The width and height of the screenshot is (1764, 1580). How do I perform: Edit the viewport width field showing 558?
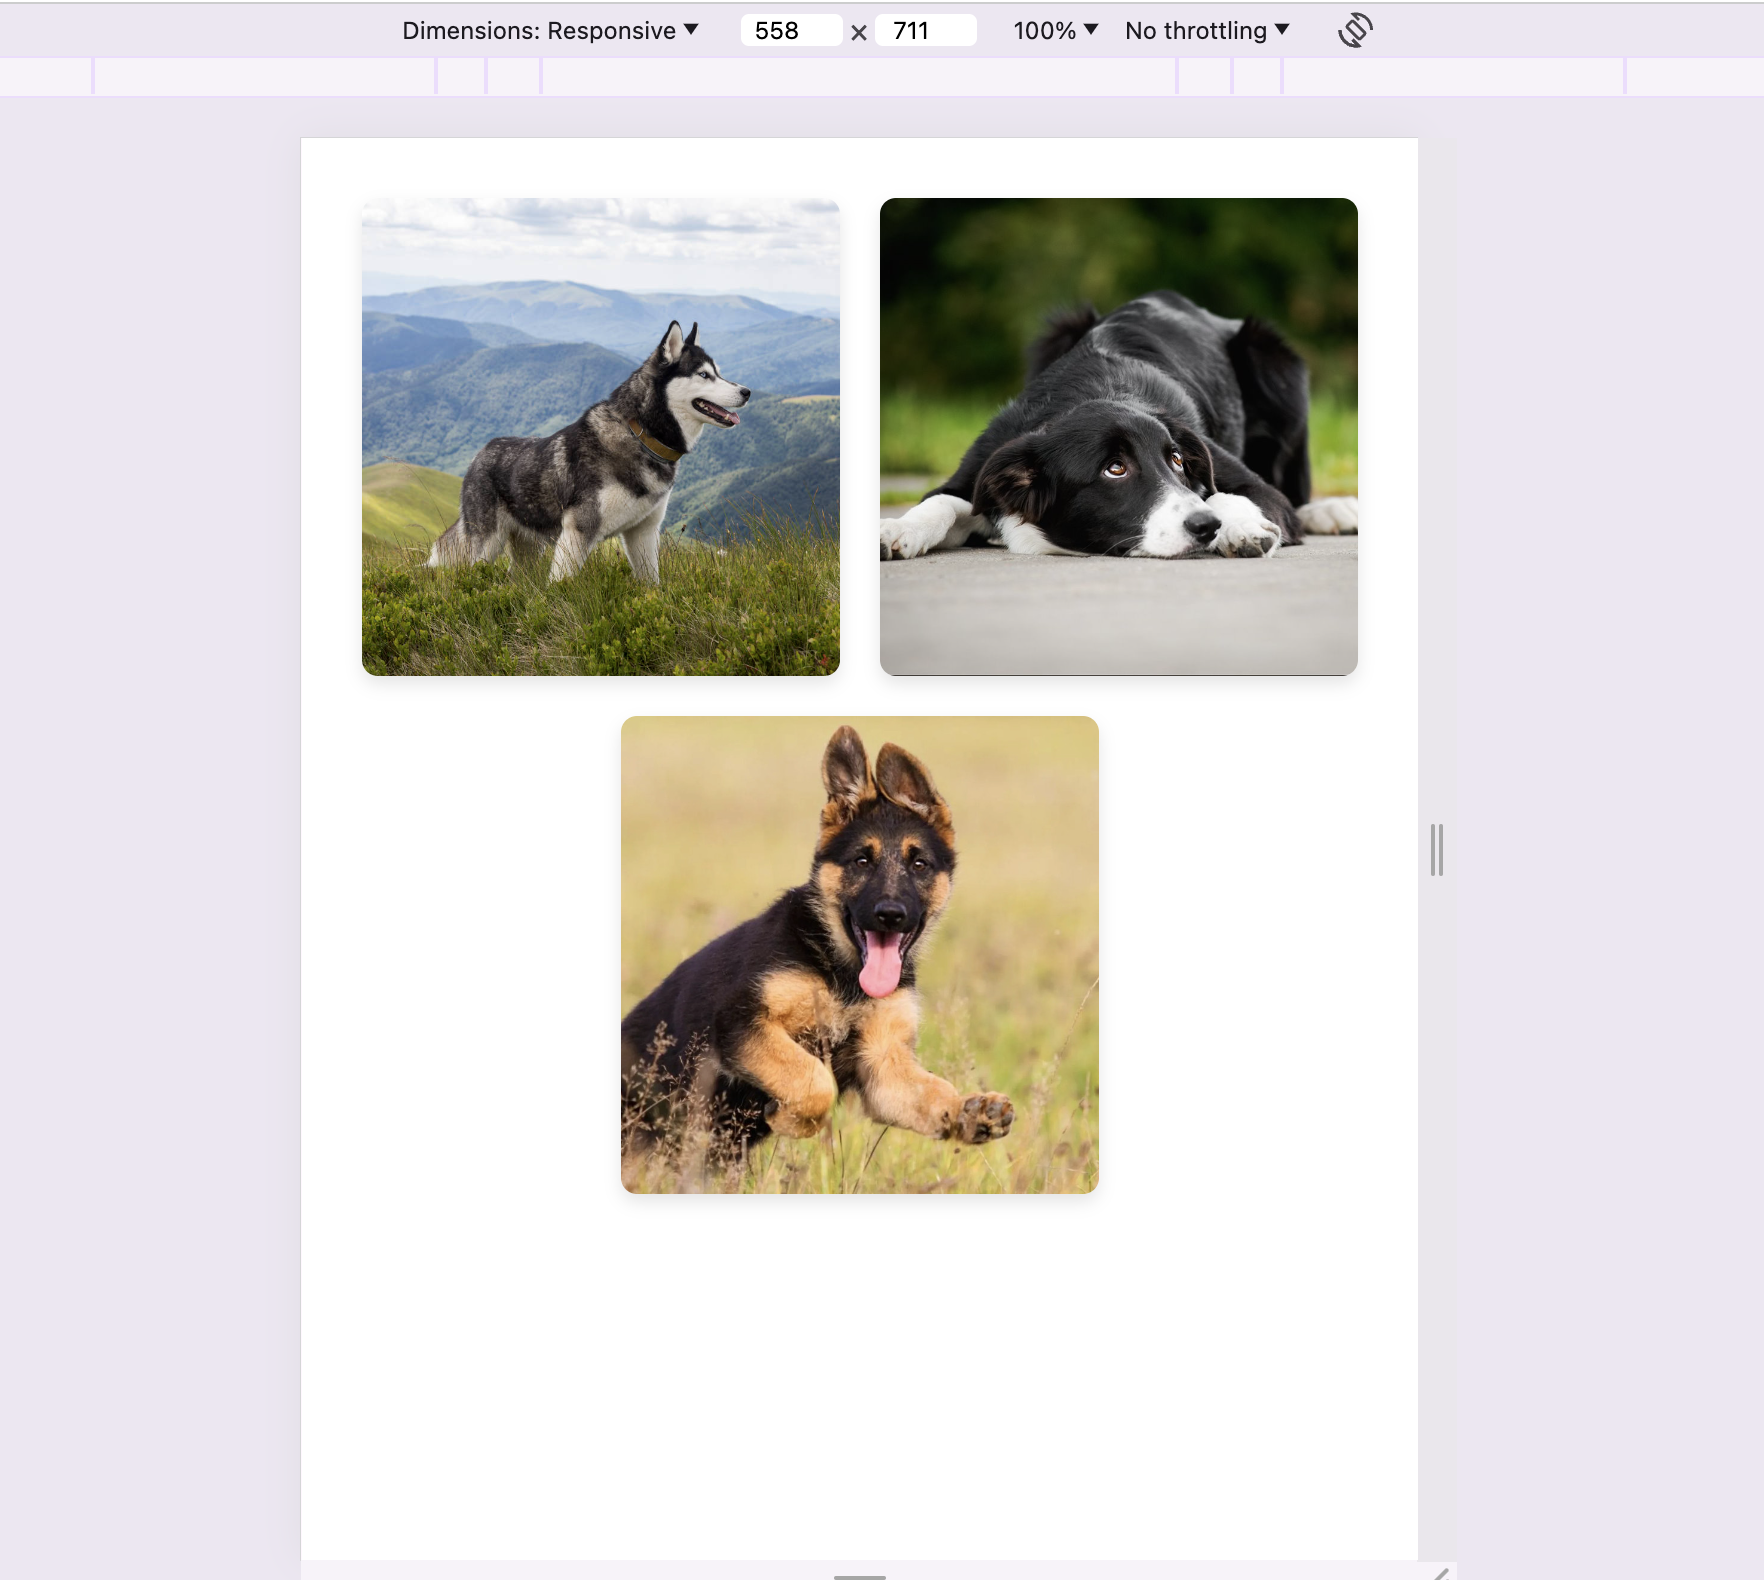tap(791, 31)
